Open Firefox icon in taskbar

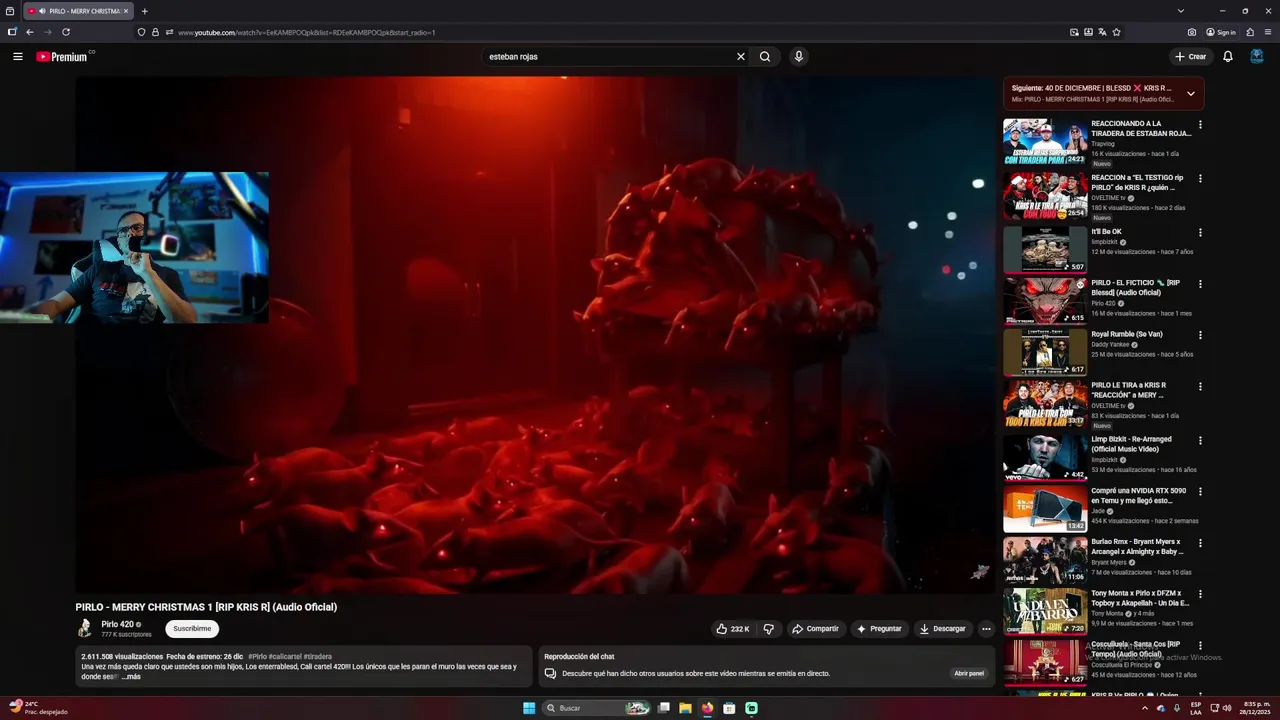pos(707,708)
